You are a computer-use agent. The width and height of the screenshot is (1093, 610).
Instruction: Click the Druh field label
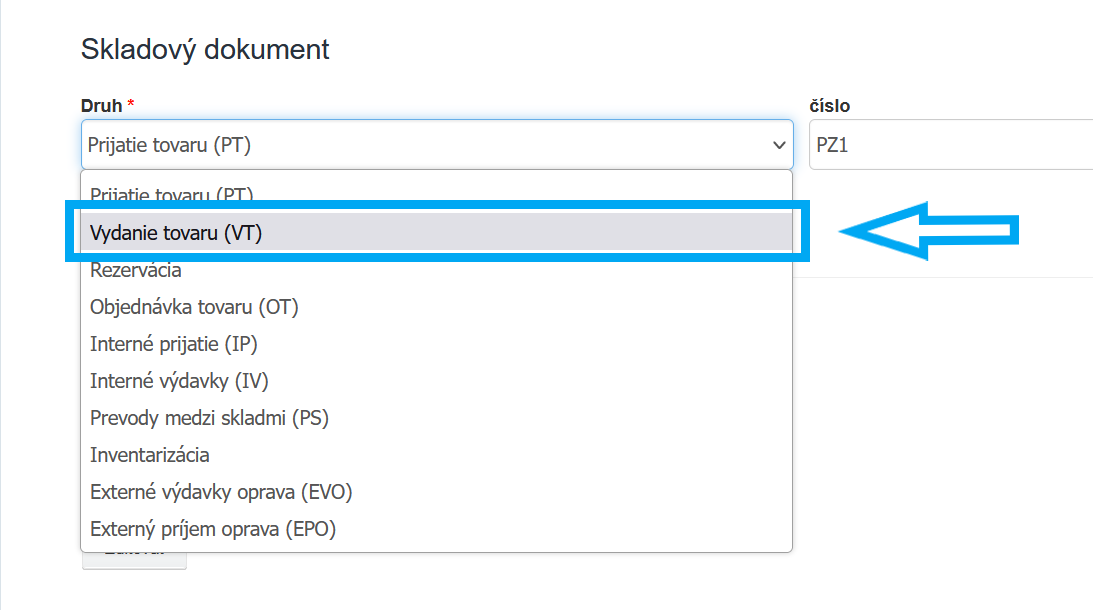pyautogui.click(x=101, y=106)
